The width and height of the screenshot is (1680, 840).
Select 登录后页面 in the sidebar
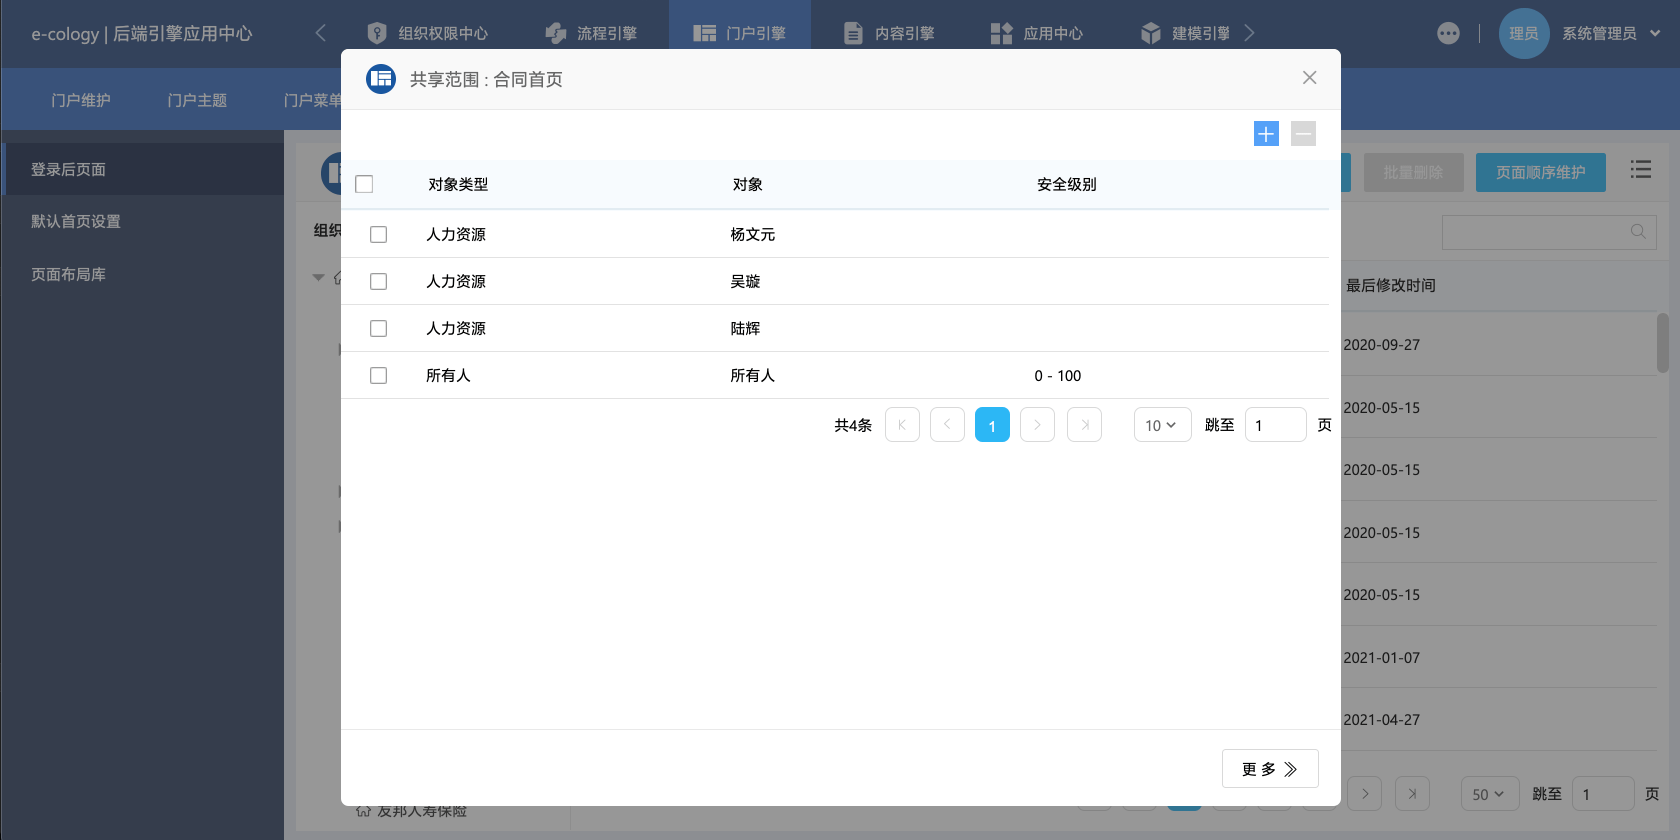pyautogui.click(x=142, y=169)
